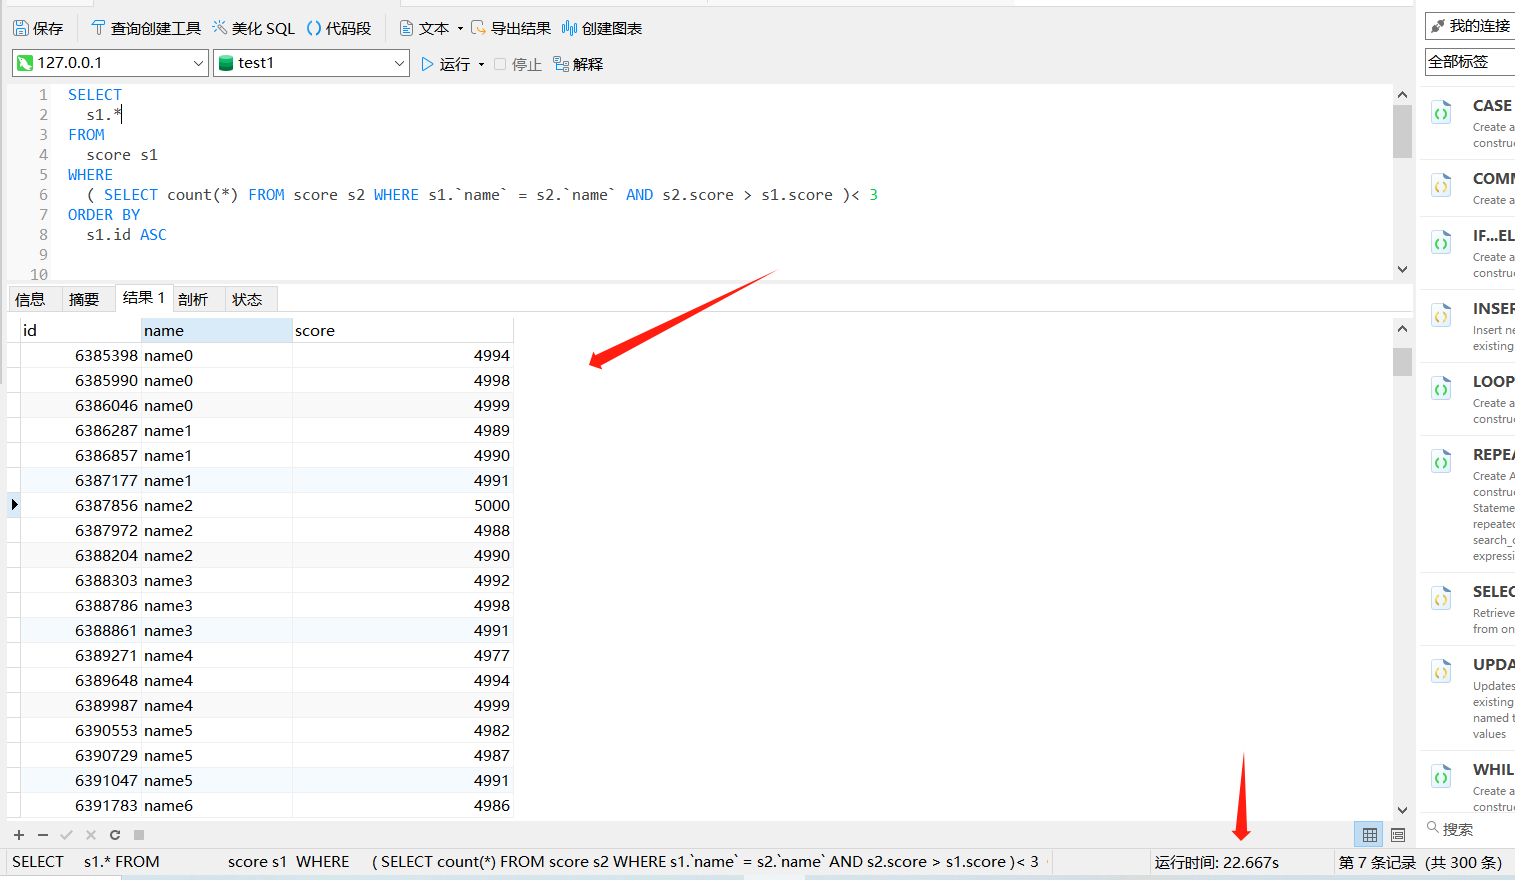Click the results grid scroll-up arrow

coord(1402,328)
